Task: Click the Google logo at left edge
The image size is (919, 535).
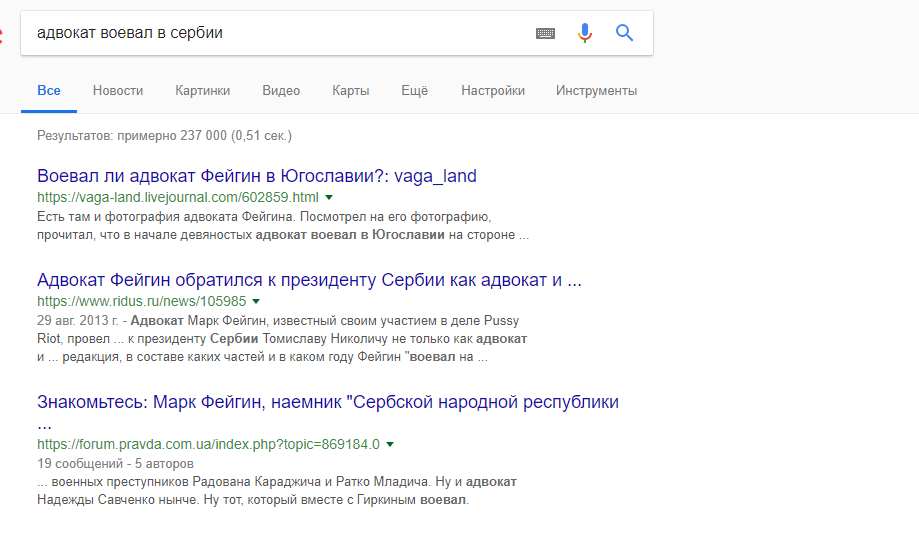Action: pyautogui.click(x=3, y=33)
